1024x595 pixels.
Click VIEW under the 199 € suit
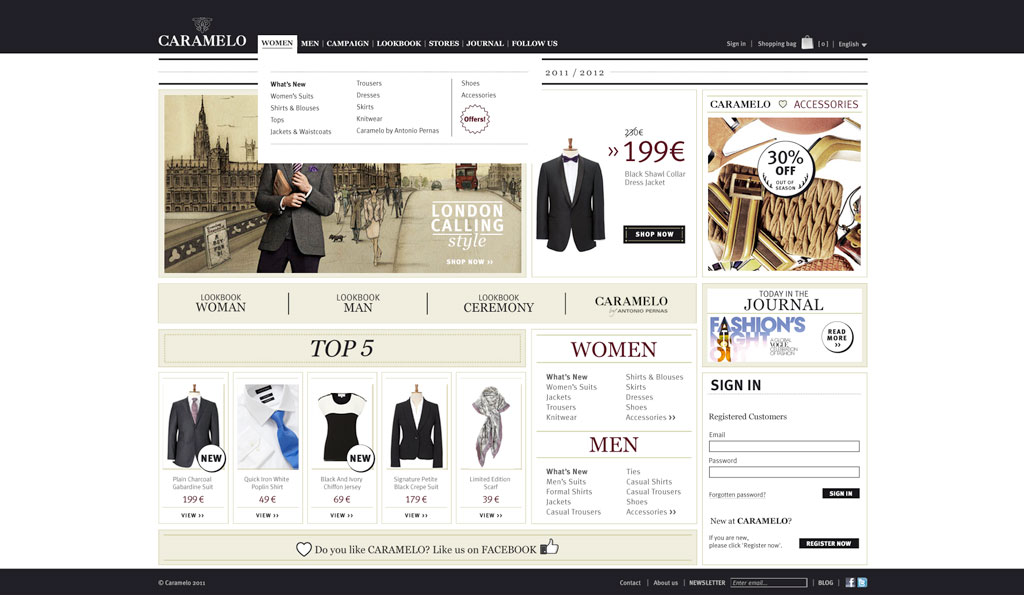point(193,515)
